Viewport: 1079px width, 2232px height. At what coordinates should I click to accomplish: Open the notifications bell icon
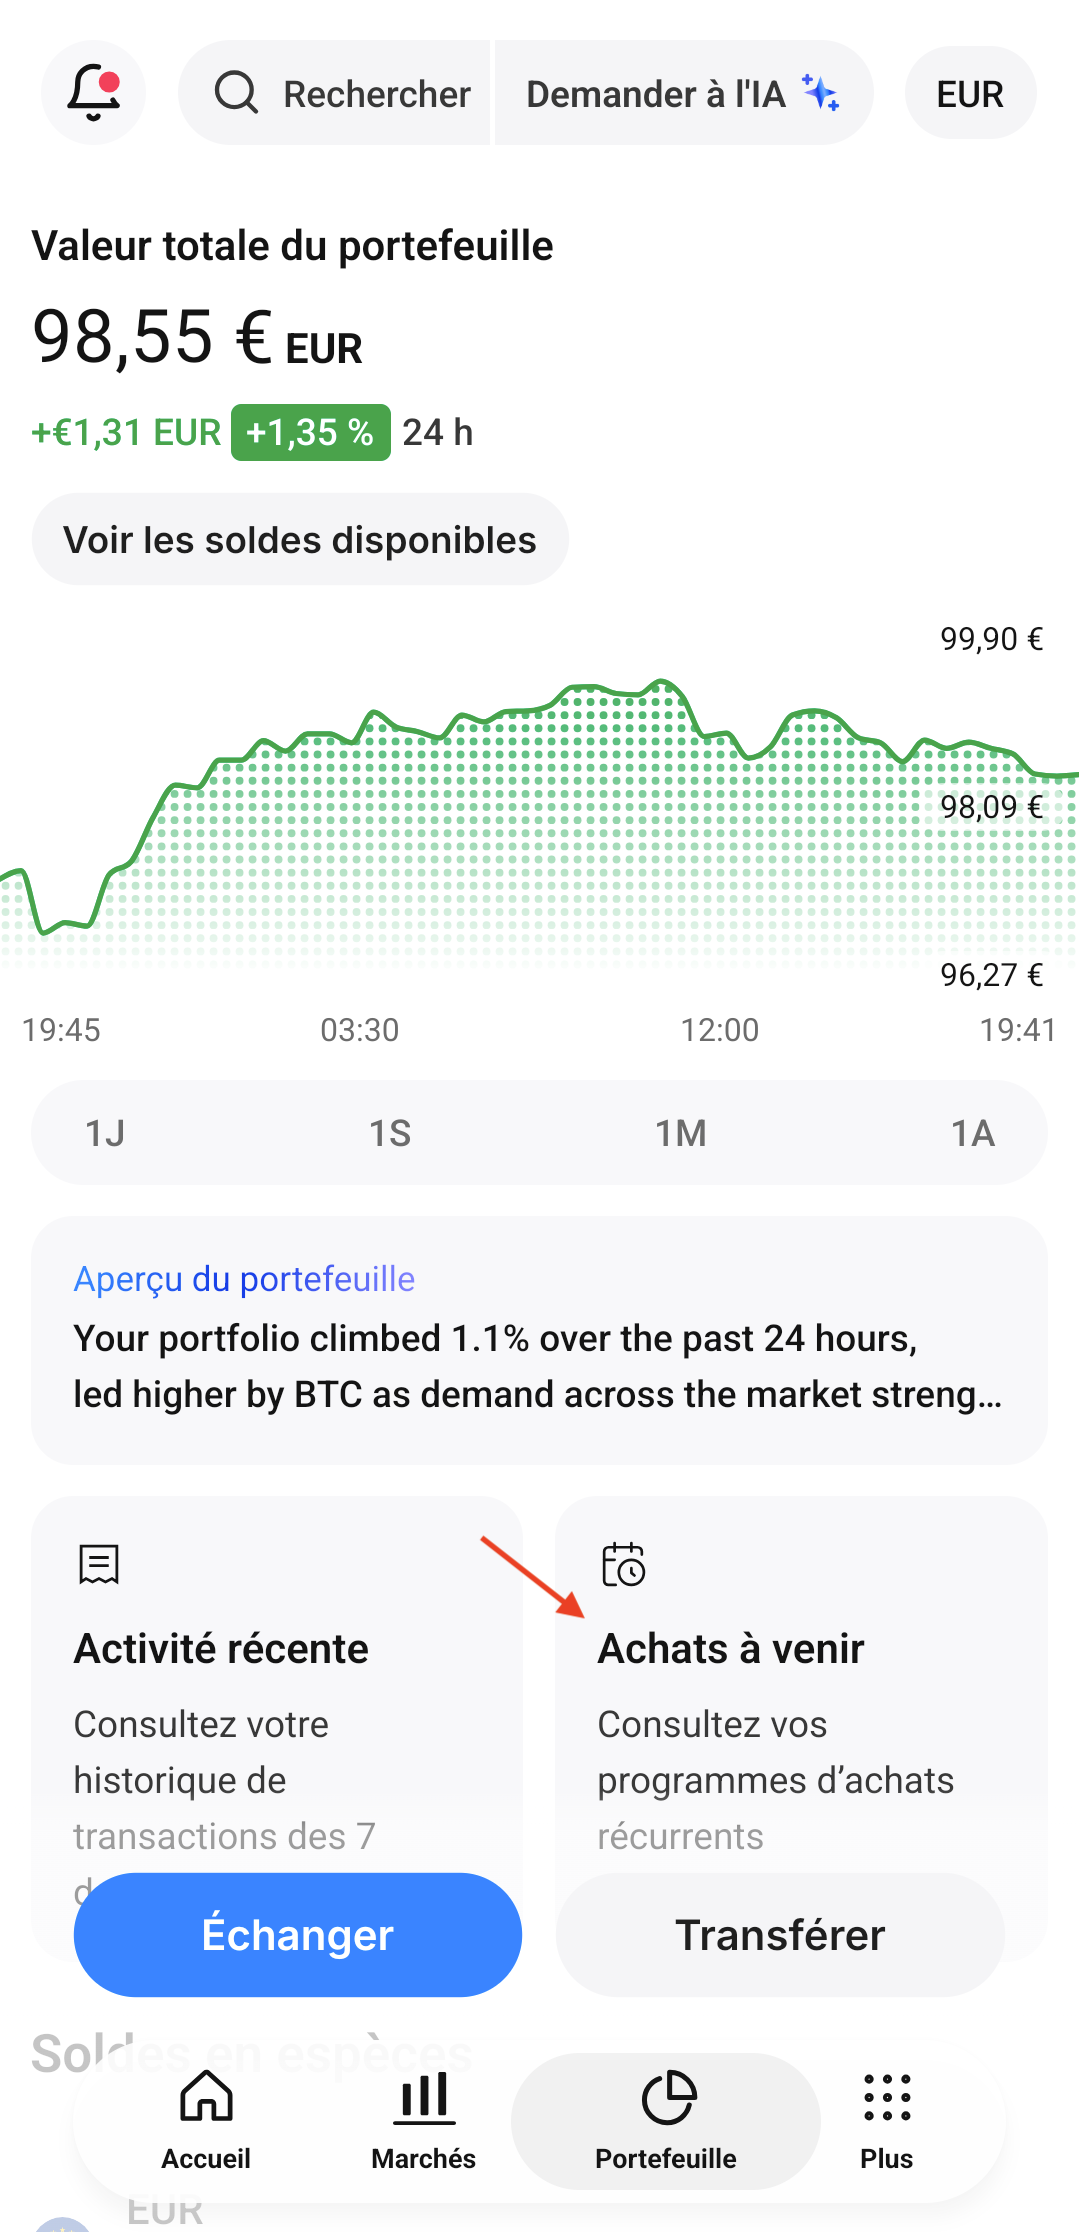click(93, 93)
